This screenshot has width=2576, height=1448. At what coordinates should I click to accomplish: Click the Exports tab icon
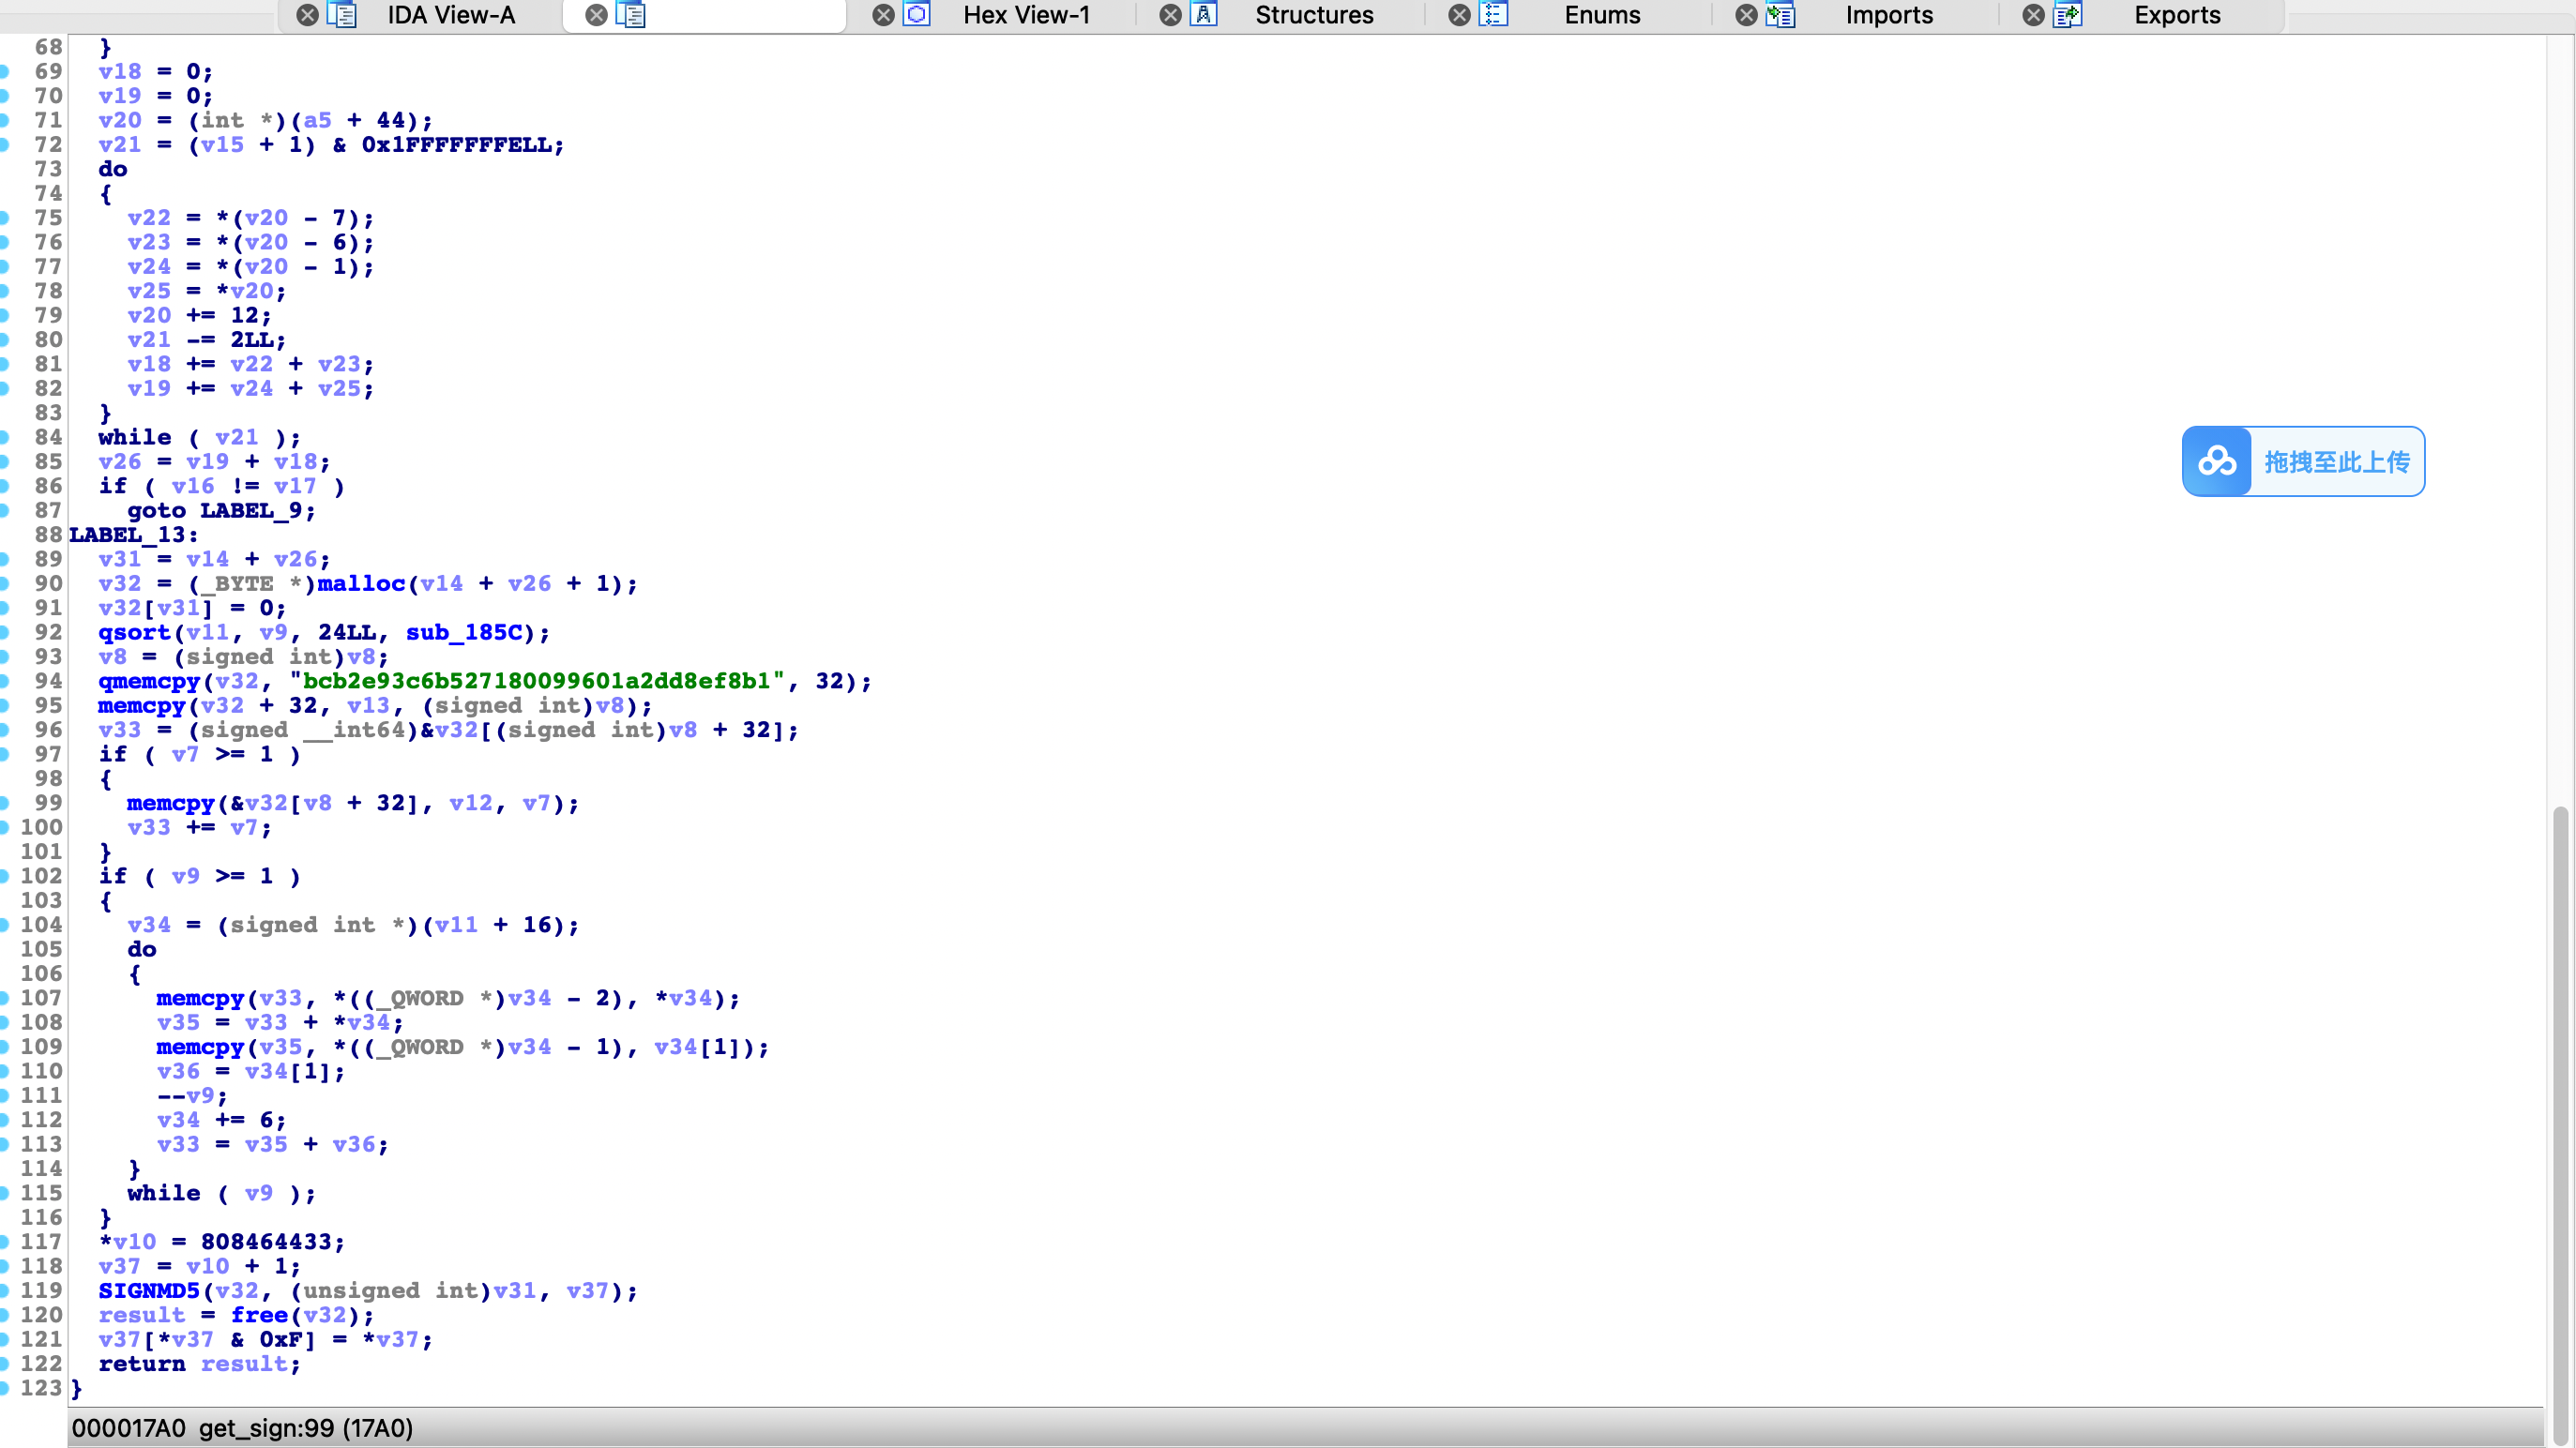(2067, 15)
